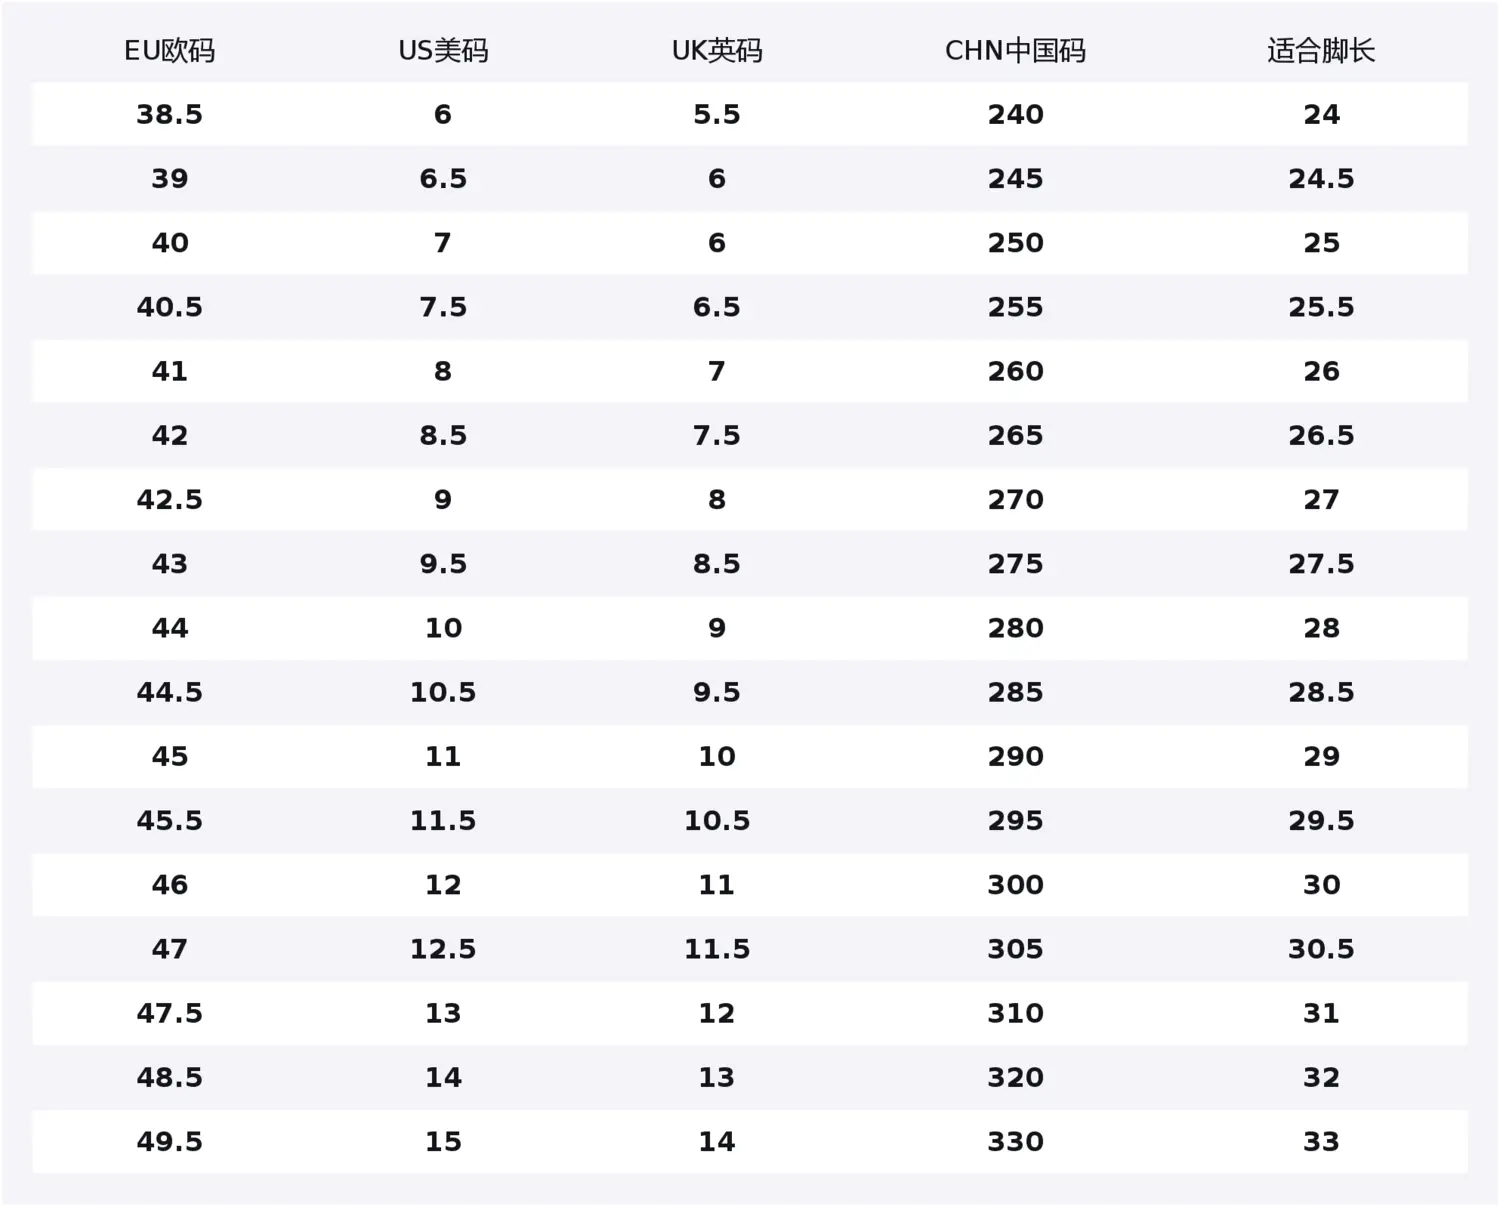Click the CHN中国码 column header
This screenshot has width=1500, height=1207.
coord(1015,51)
